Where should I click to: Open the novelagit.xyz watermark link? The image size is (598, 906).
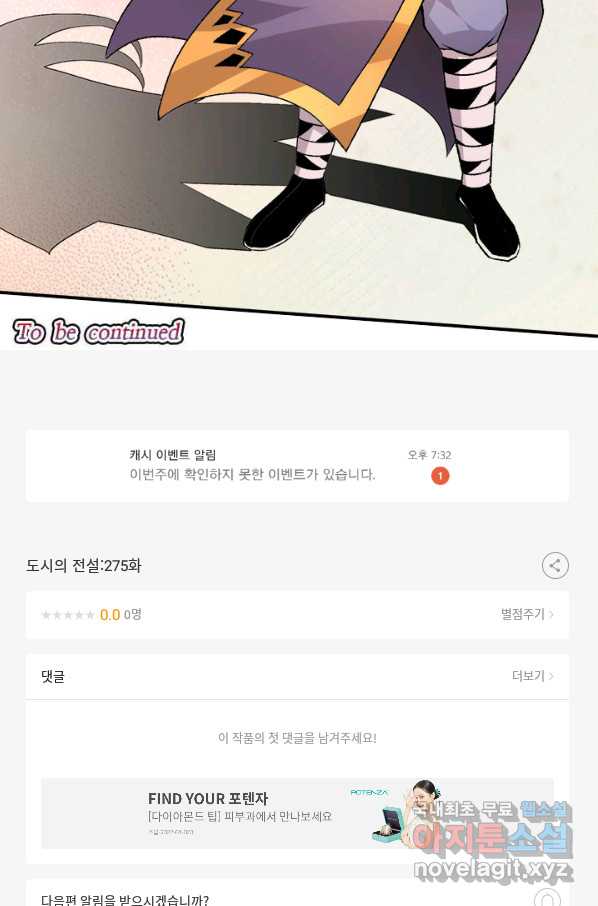[x=493, y=868]
